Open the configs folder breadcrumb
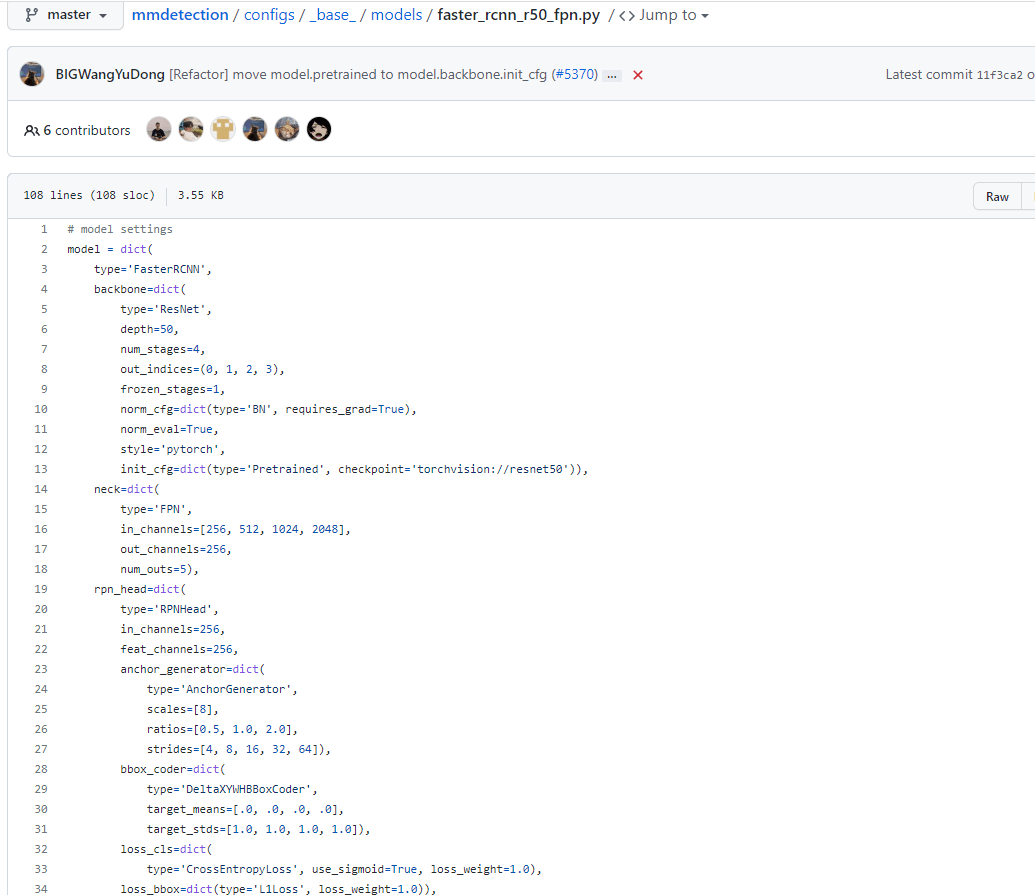1035x895 pixels. click(269, 15)
